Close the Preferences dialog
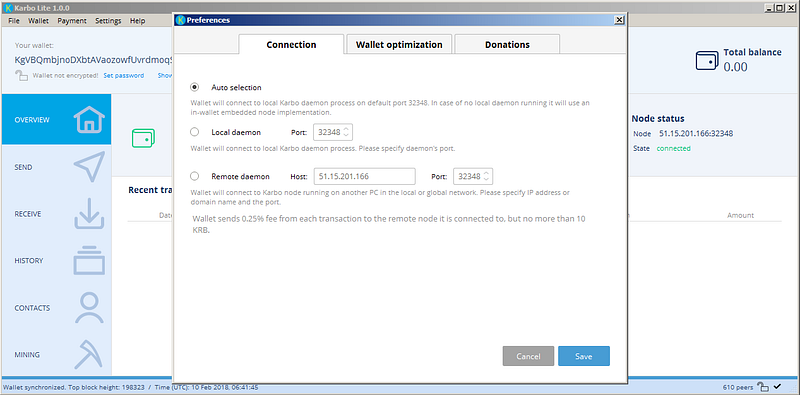 [x=619, y=20]
